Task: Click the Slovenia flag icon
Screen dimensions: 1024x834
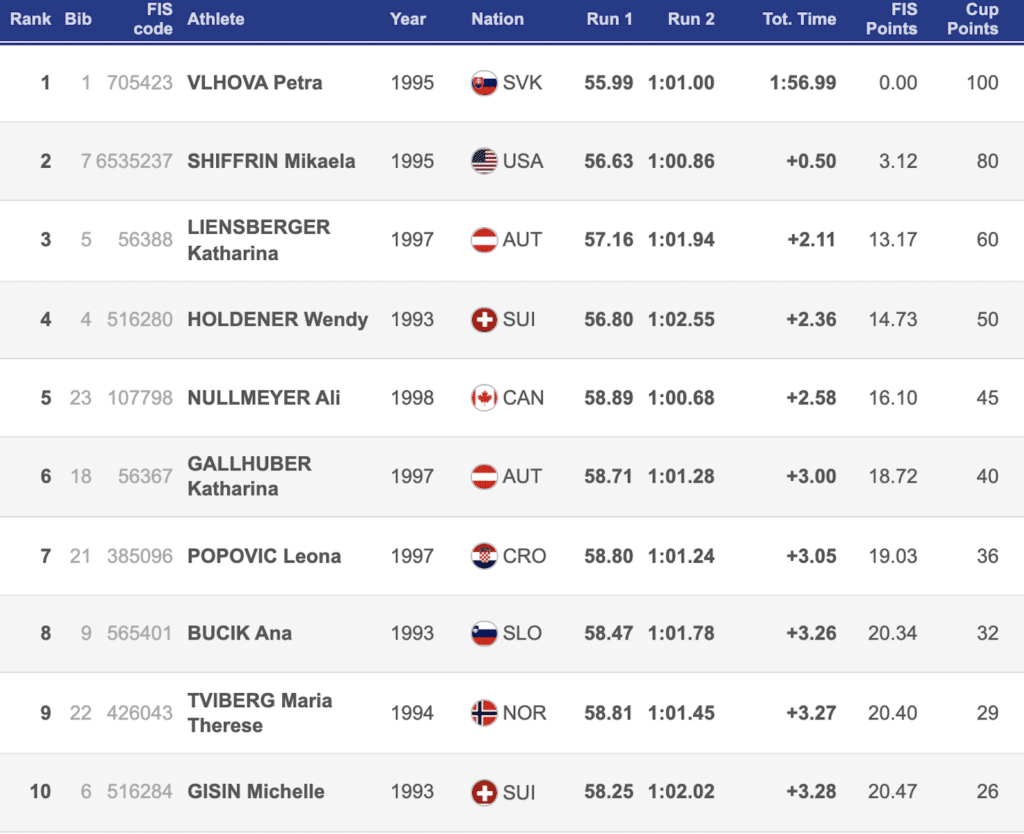Action: pyautogui.click(x=484, y=633)
